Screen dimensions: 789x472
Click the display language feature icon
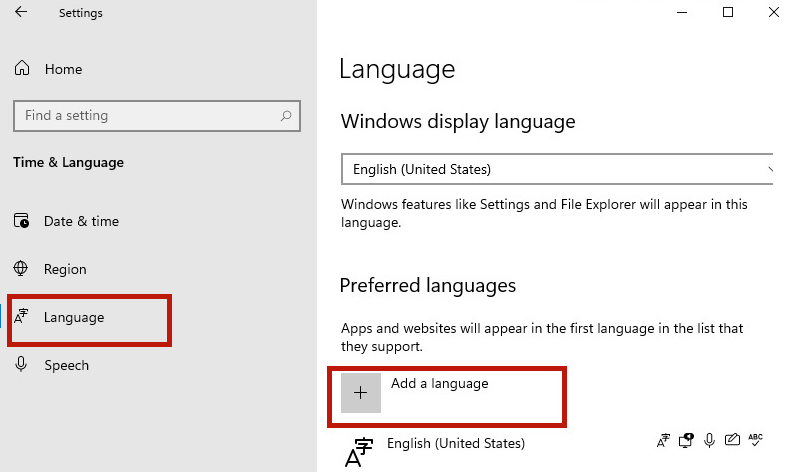663,440
